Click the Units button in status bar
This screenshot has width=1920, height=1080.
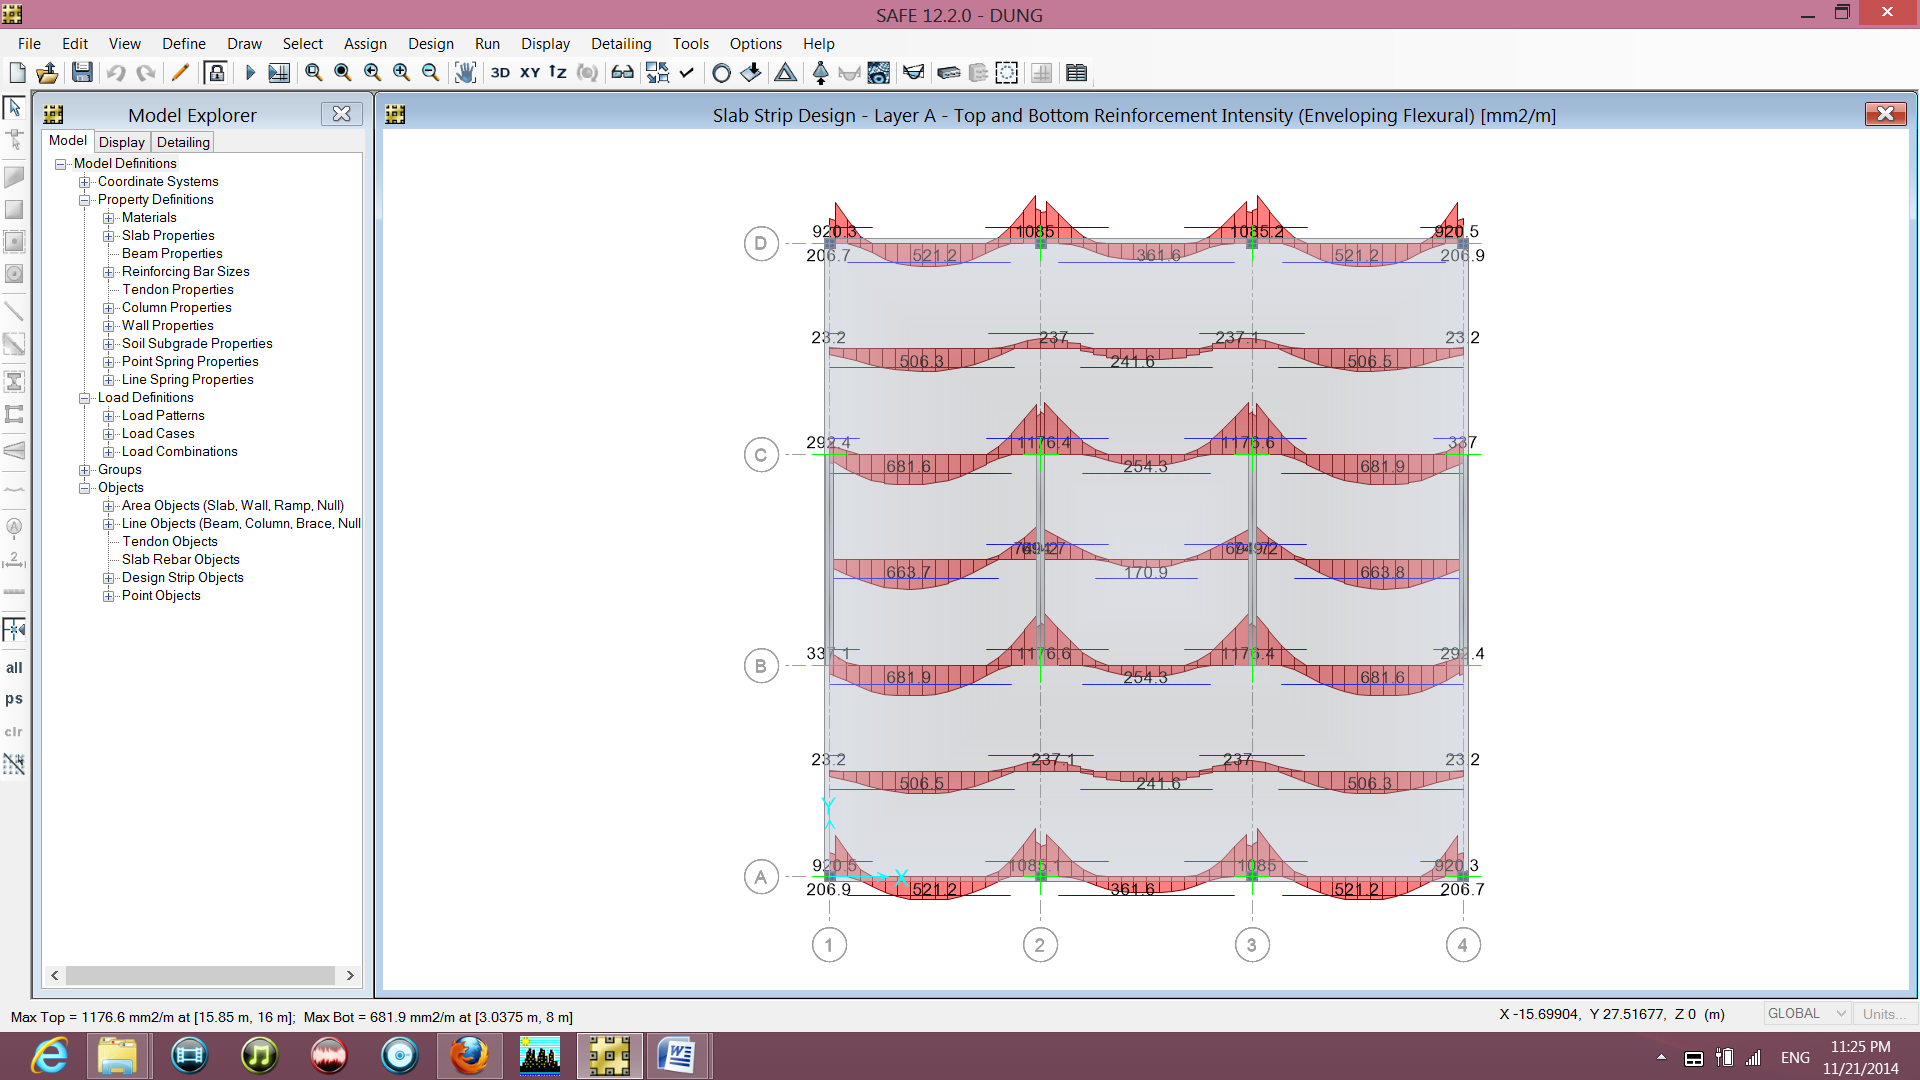[1880, 1014]
